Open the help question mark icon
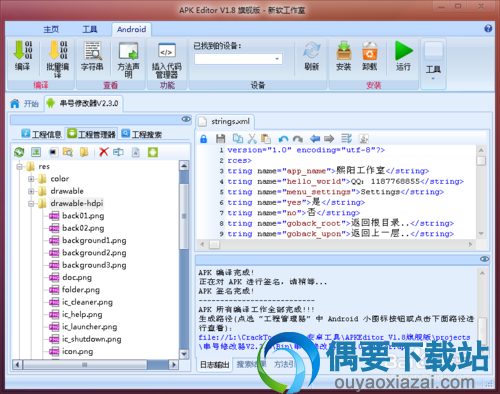The height and width of the screenshot is (394, 500). [x=488, y=29]
